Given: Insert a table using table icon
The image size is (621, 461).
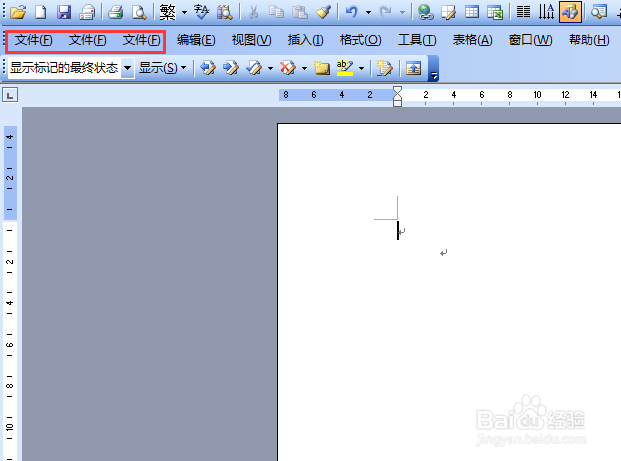Looking at the screenshot, I should (472, 12).
